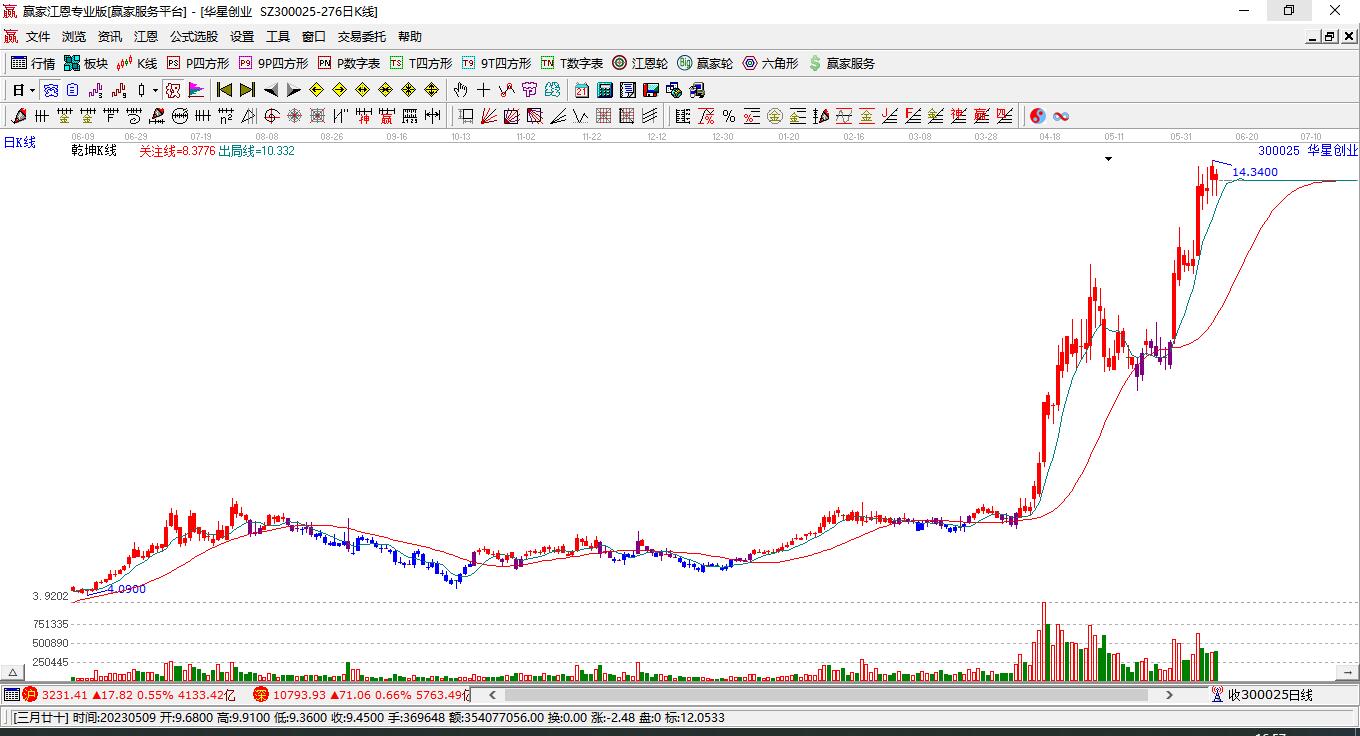Viewport: 1360px width, 736px height.
Task: Open the 窗口 menu
Action: click(x=314, y=37)
